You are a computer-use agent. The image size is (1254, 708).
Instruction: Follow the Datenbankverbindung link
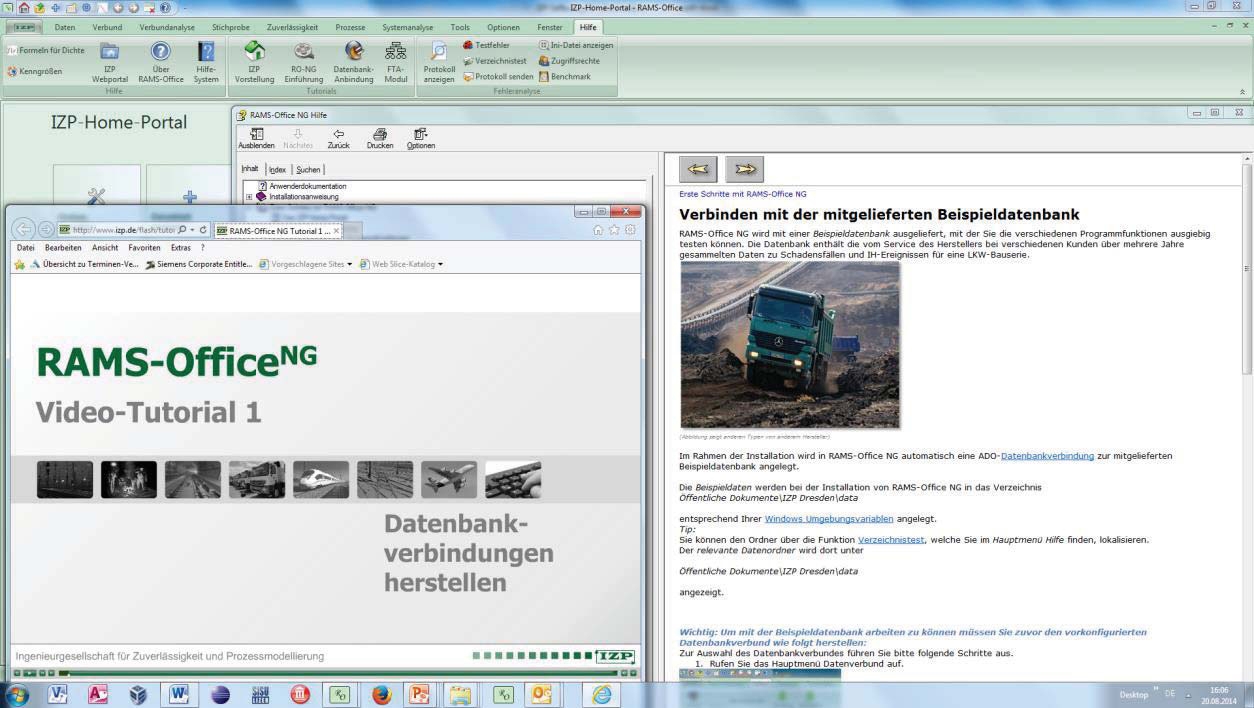(1047, 456)
